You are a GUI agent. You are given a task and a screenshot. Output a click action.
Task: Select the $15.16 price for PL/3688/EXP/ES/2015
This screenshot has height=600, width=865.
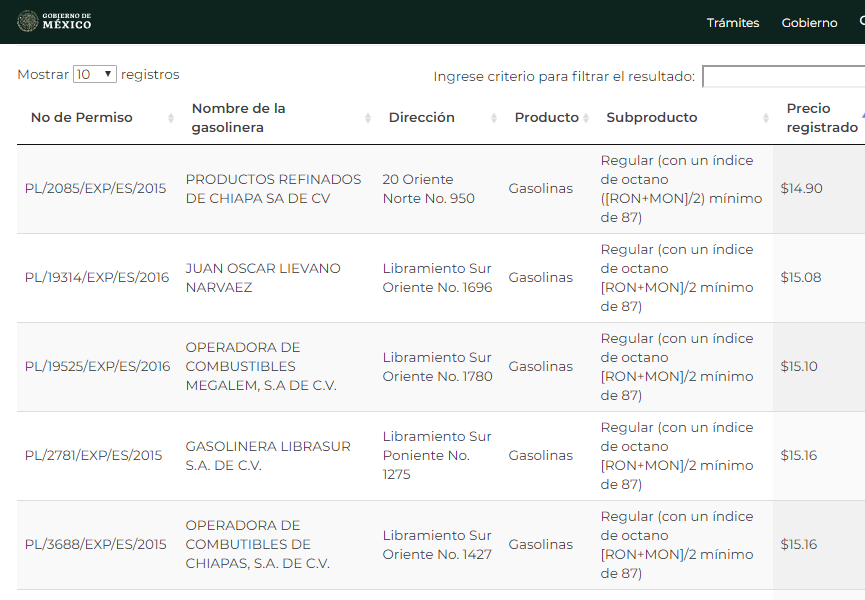click(x=798, y=544)
